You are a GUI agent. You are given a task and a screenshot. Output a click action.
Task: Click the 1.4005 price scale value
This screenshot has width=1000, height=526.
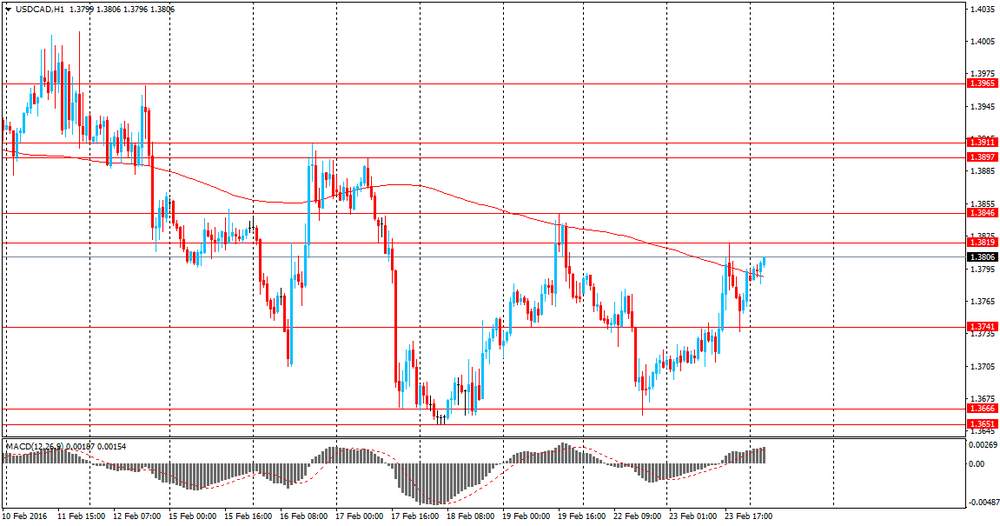point(982,41)
